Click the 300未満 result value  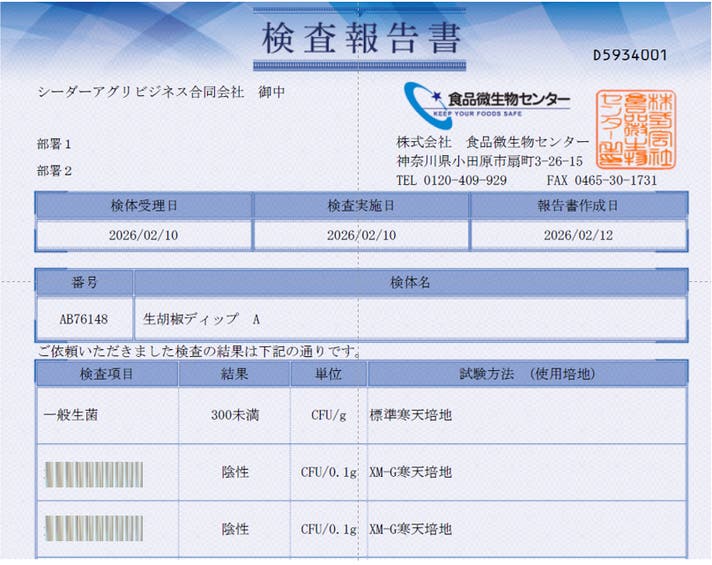[x=234, y=414]
